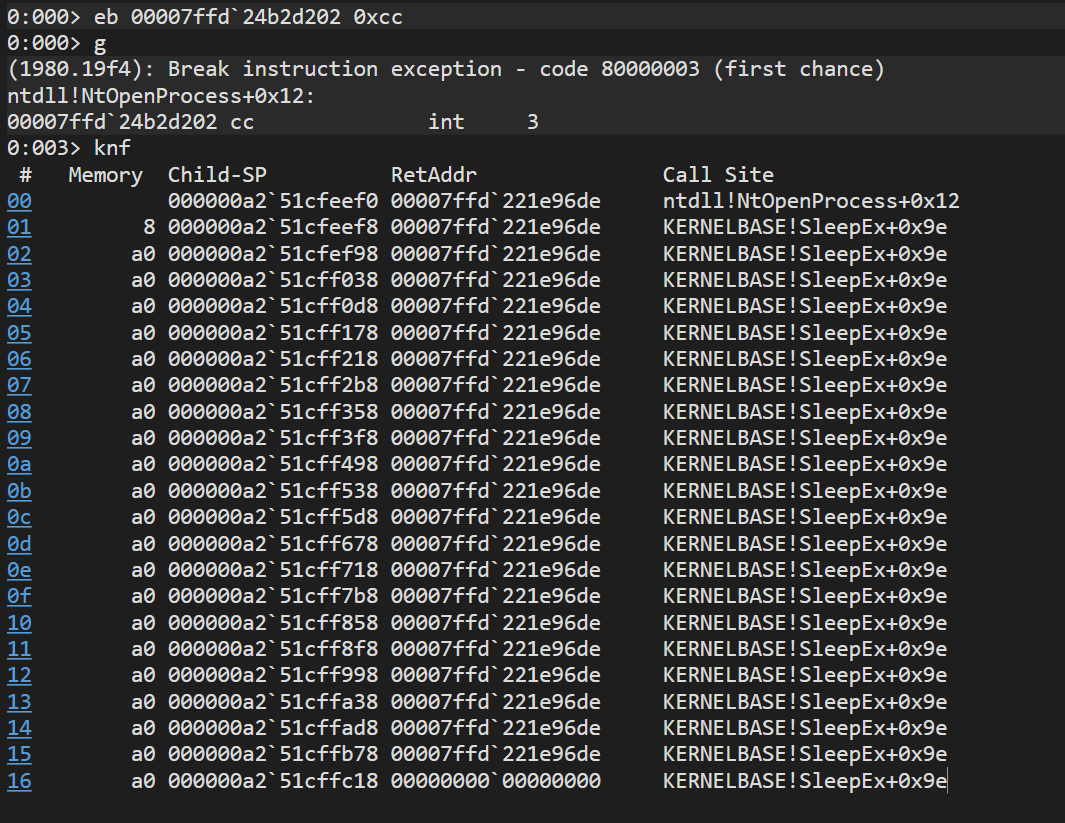Open frame 05 link
The width and height of the screenshot is (1065, 823).
(x=19, y=333)
